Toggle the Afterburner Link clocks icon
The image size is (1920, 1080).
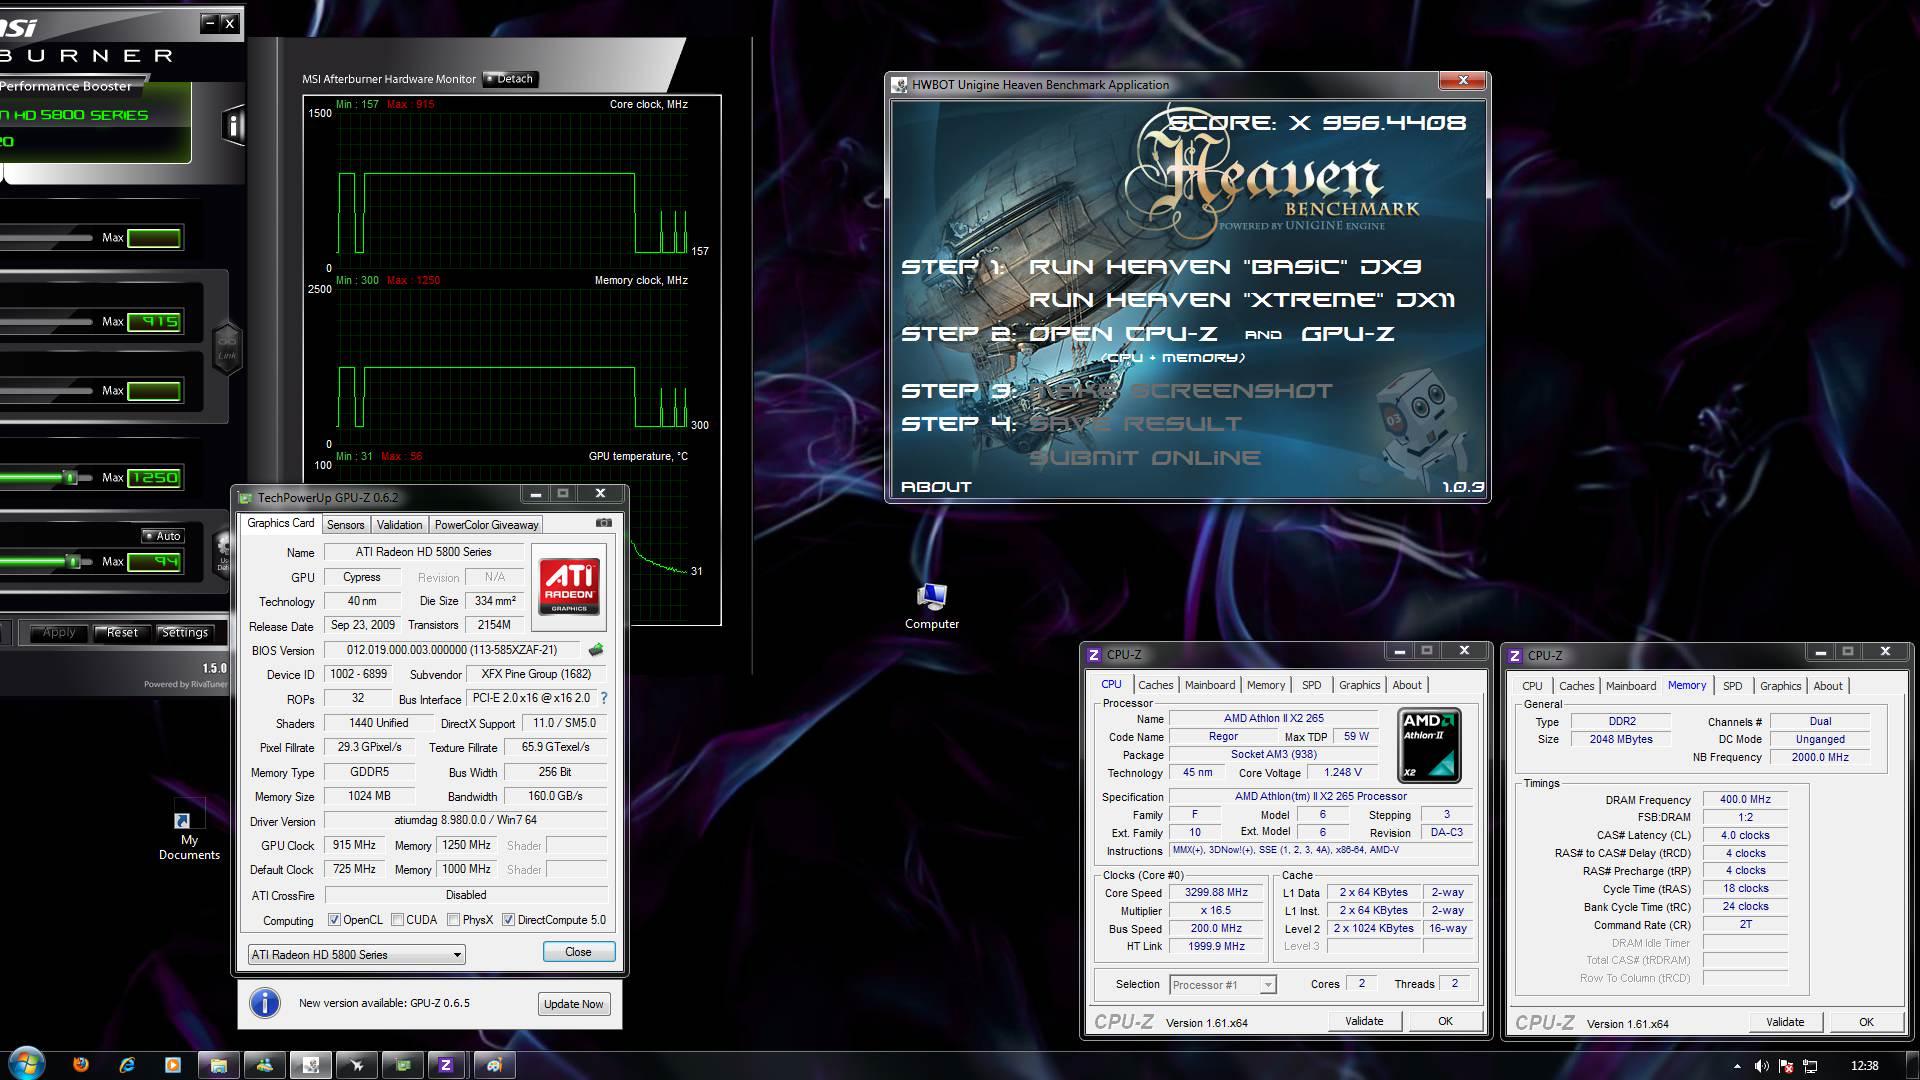click(227, 346)
